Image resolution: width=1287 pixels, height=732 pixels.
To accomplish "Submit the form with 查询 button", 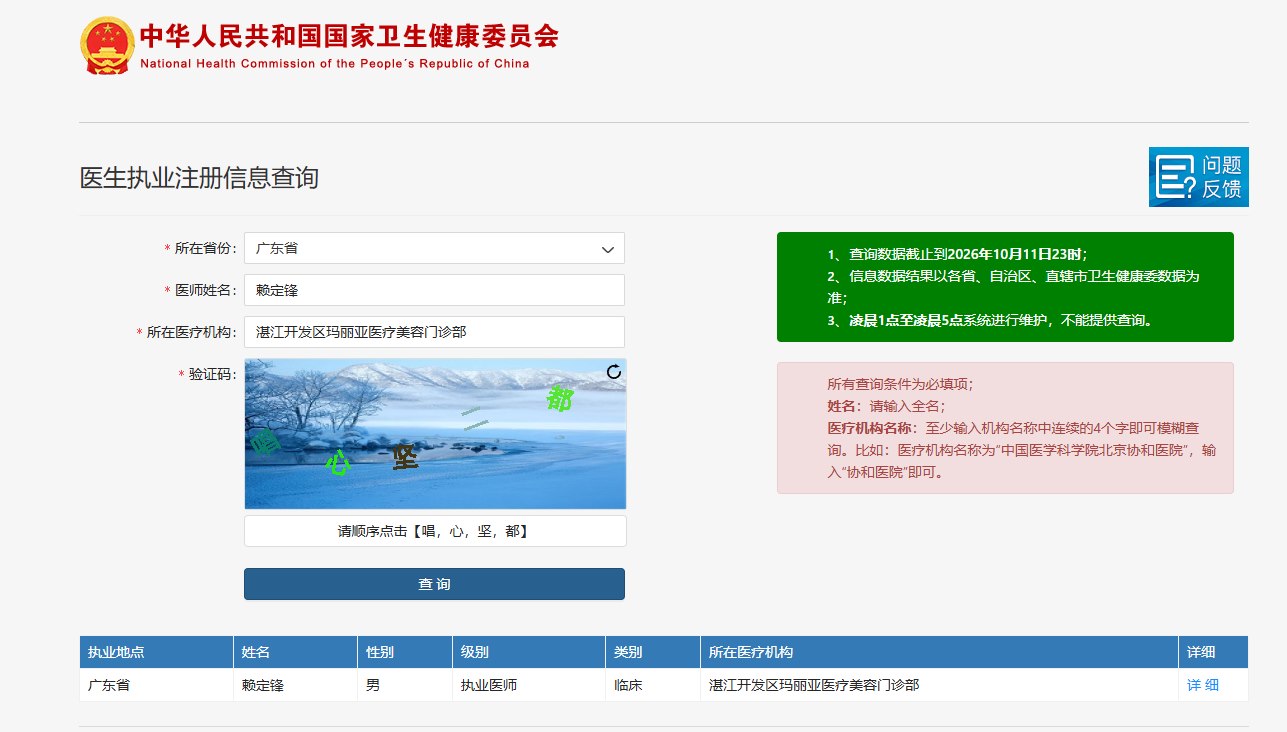I will pos(434,584).
